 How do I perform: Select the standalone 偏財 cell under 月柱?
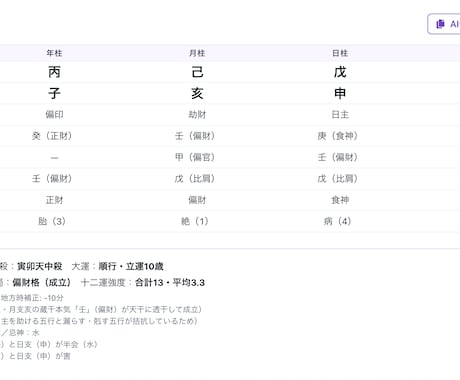[197, 200]
